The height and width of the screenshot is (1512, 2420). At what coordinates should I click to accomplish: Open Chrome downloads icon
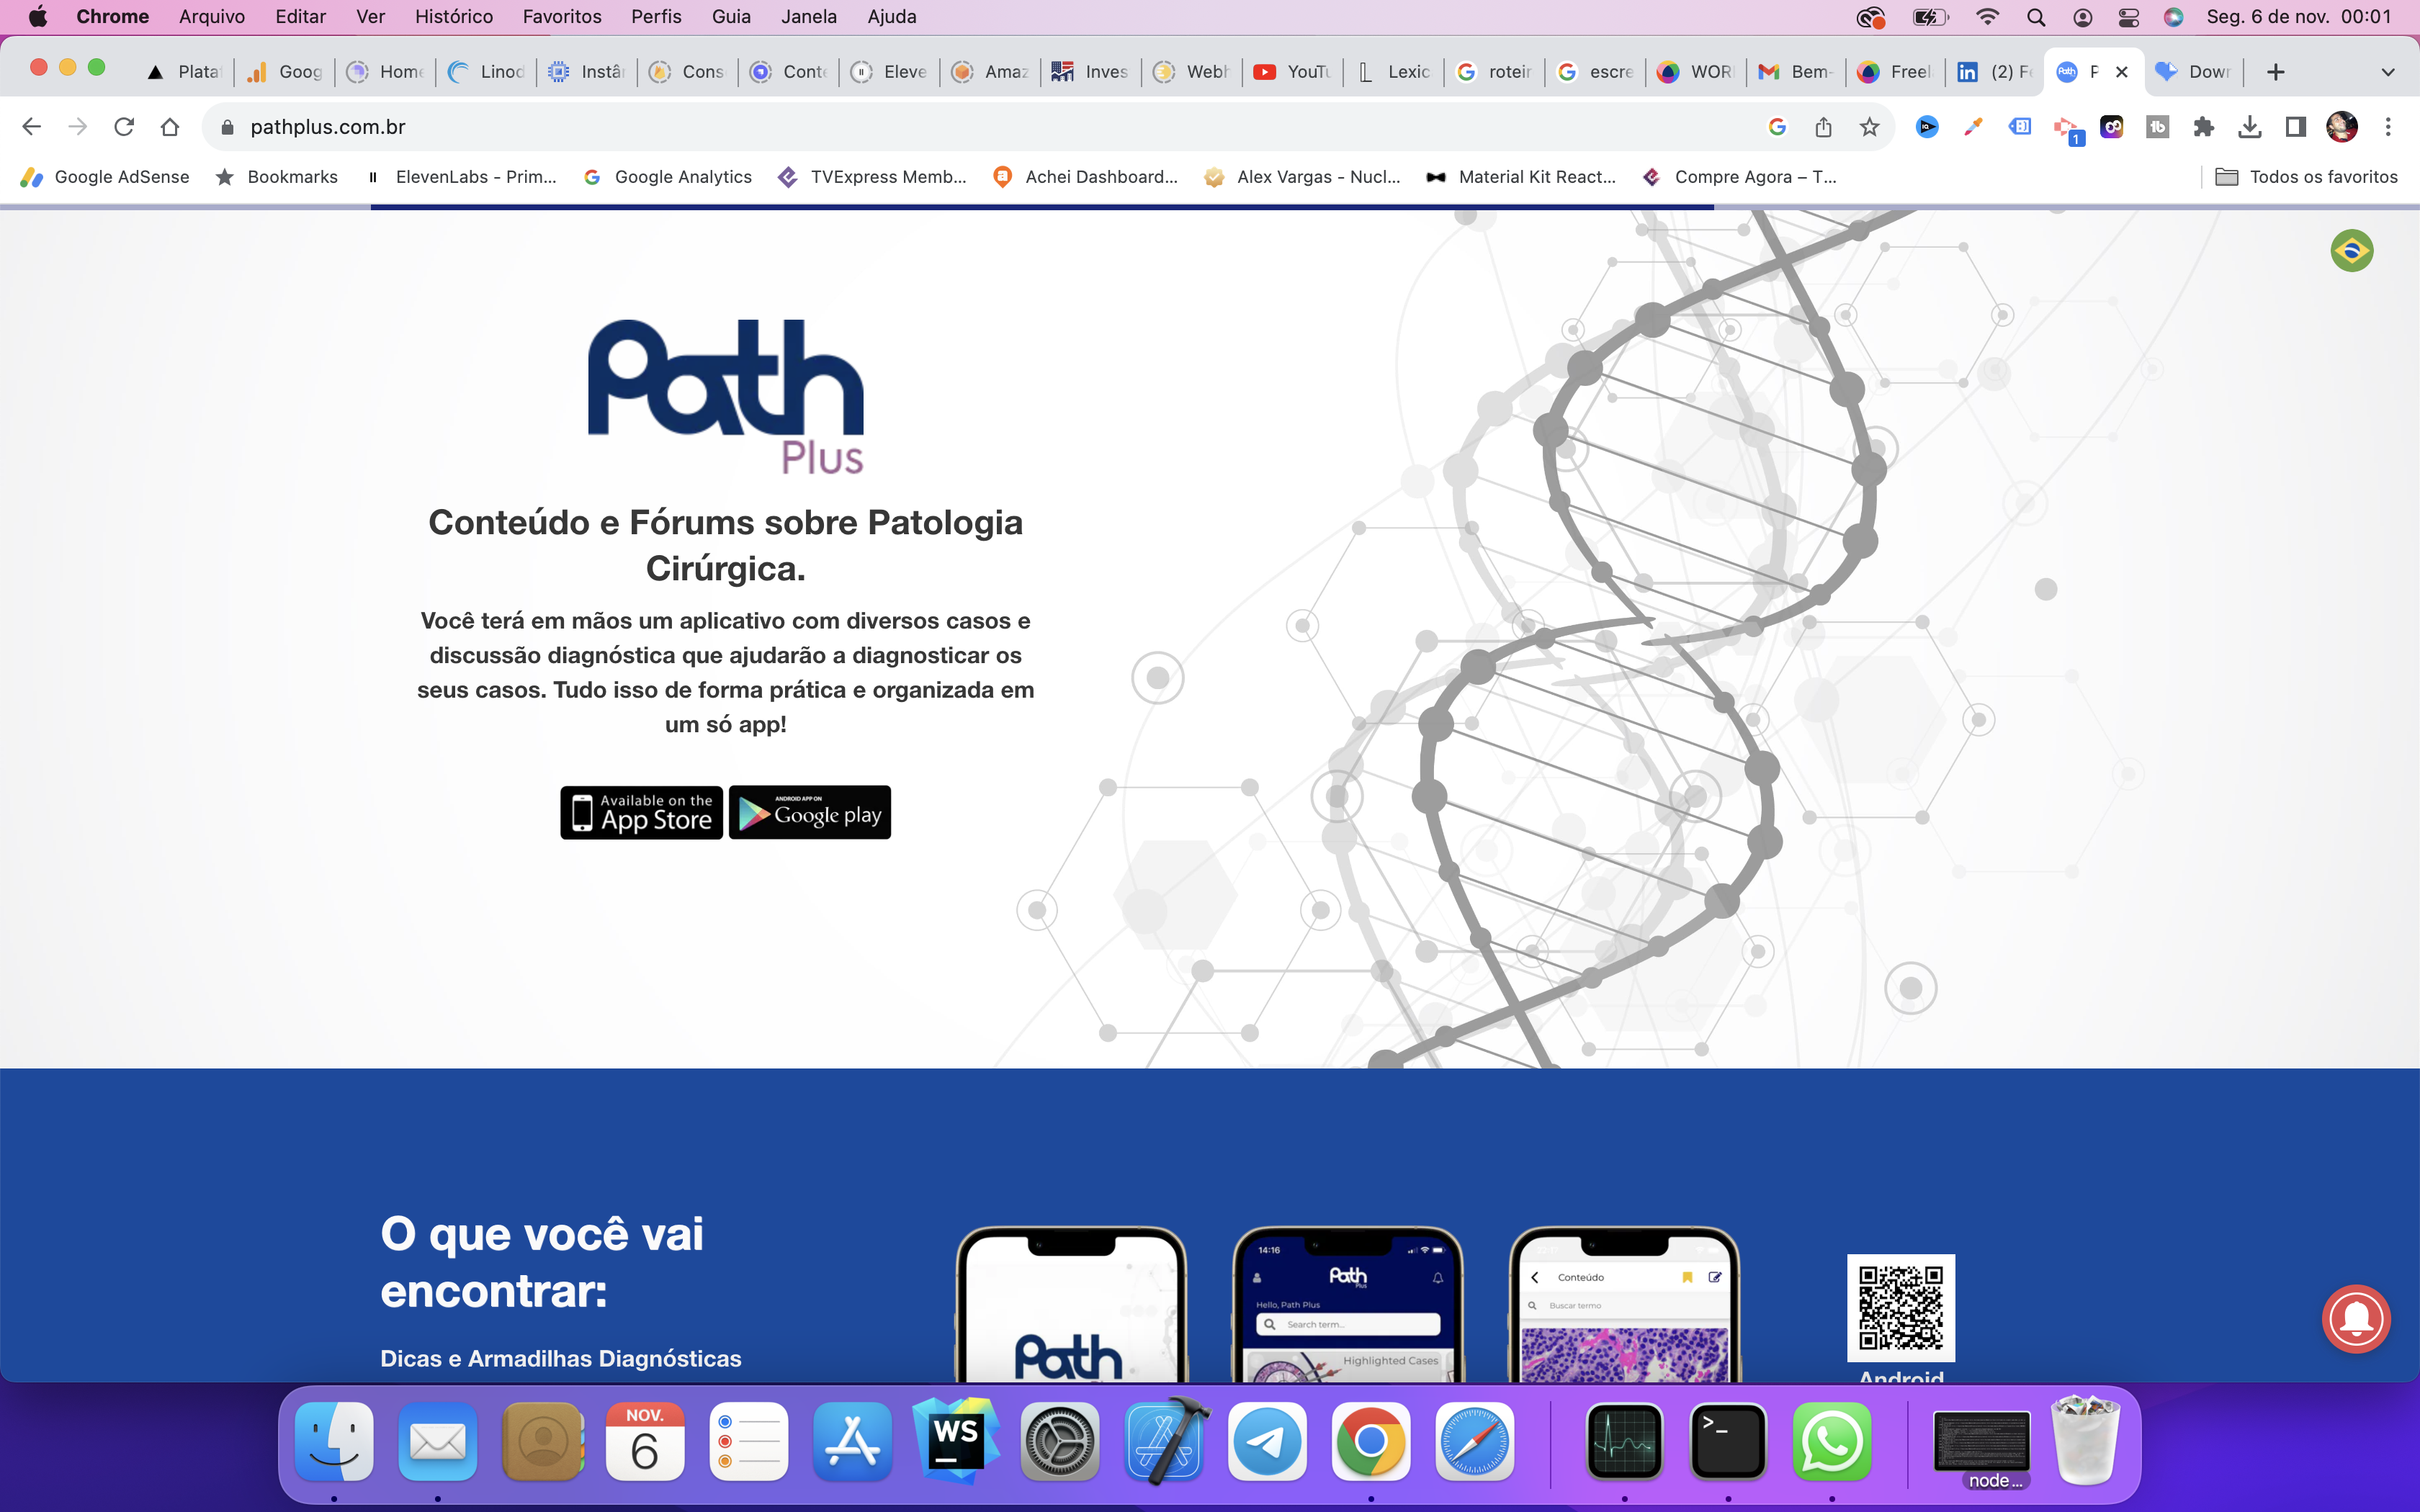(2249, 127)
